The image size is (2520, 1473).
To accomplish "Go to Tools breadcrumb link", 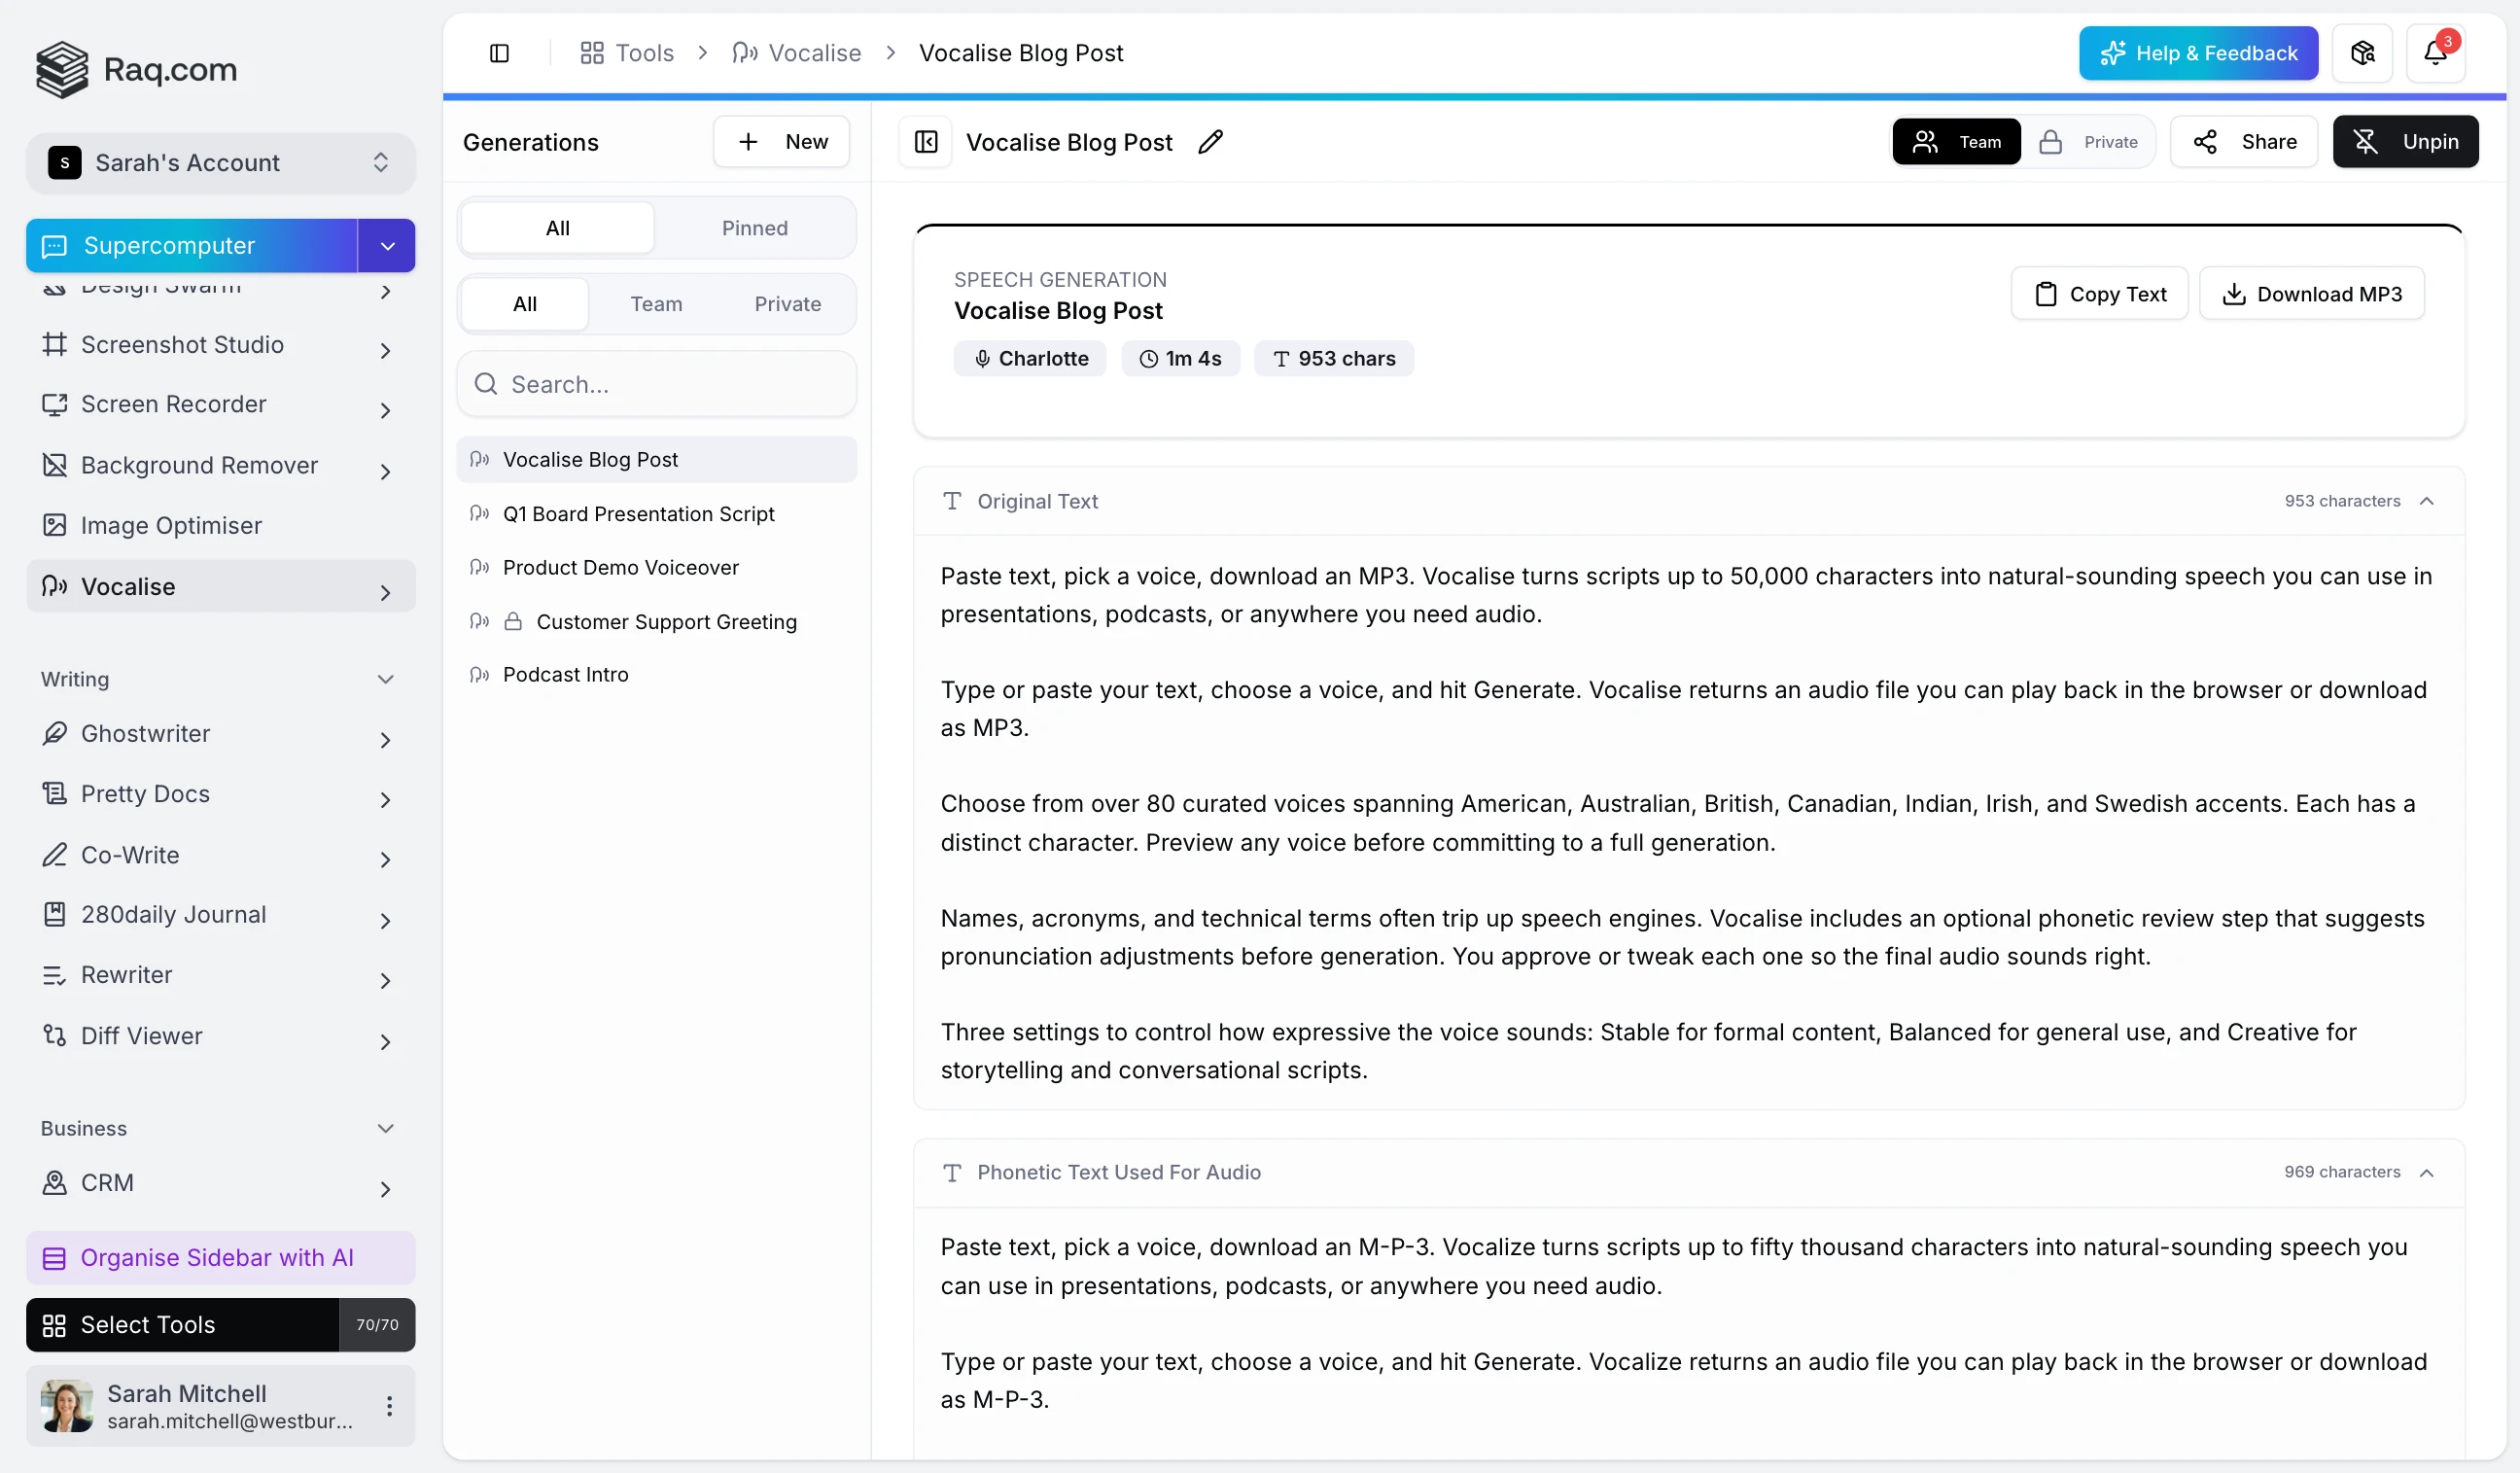I will pyautogui.click(x=627, y=53).
